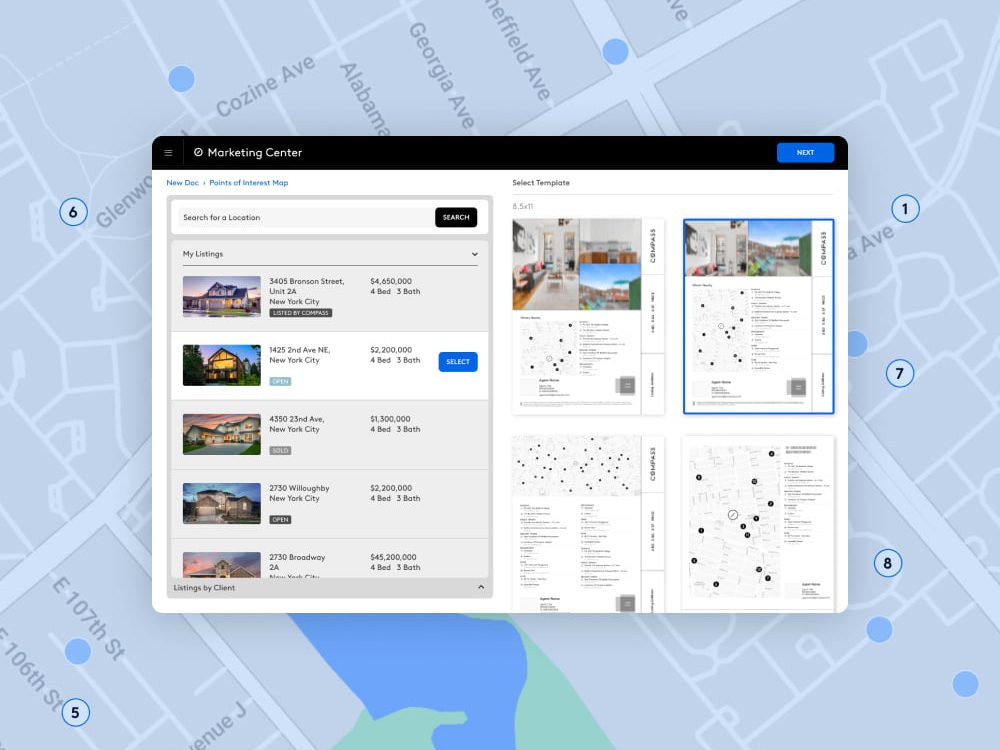The height and width of the screenshot is (750, 1000).
Task: Click SELECT for 1425 2nd Ave NE
Action: [457, 362]
